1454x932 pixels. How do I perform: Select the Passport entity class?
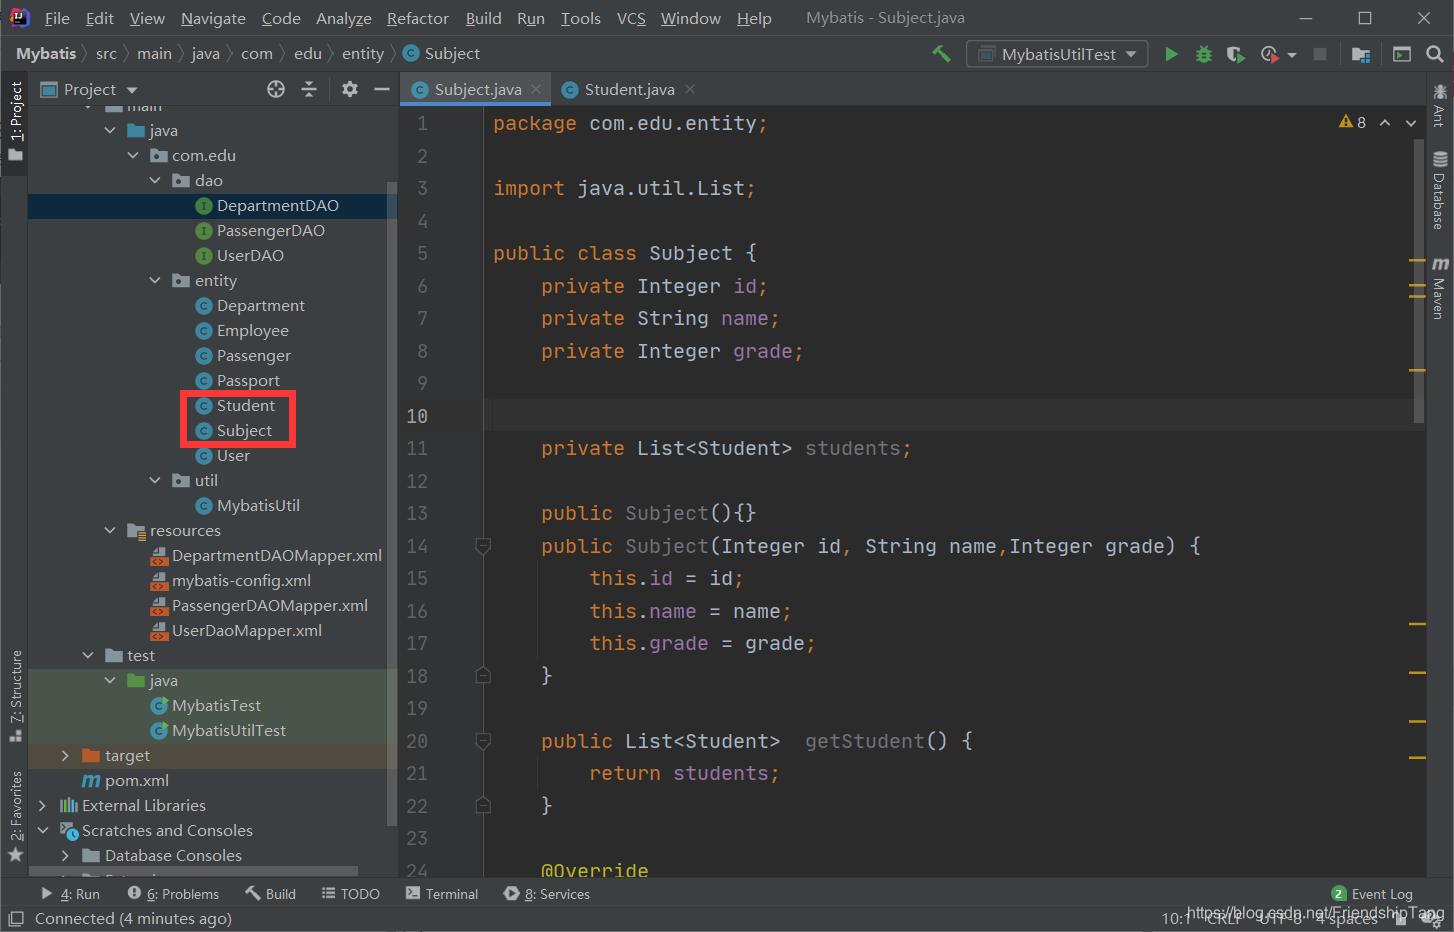coord(248,380)
